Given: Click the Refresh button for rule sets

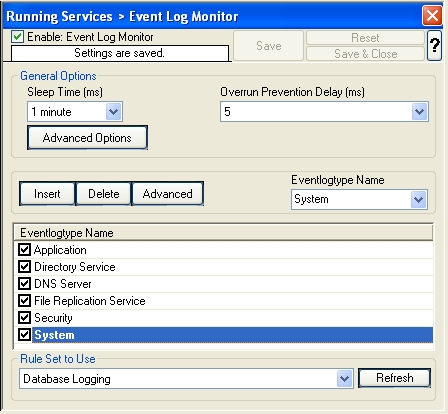Looking at the screenshot, I should coord(395,378).
